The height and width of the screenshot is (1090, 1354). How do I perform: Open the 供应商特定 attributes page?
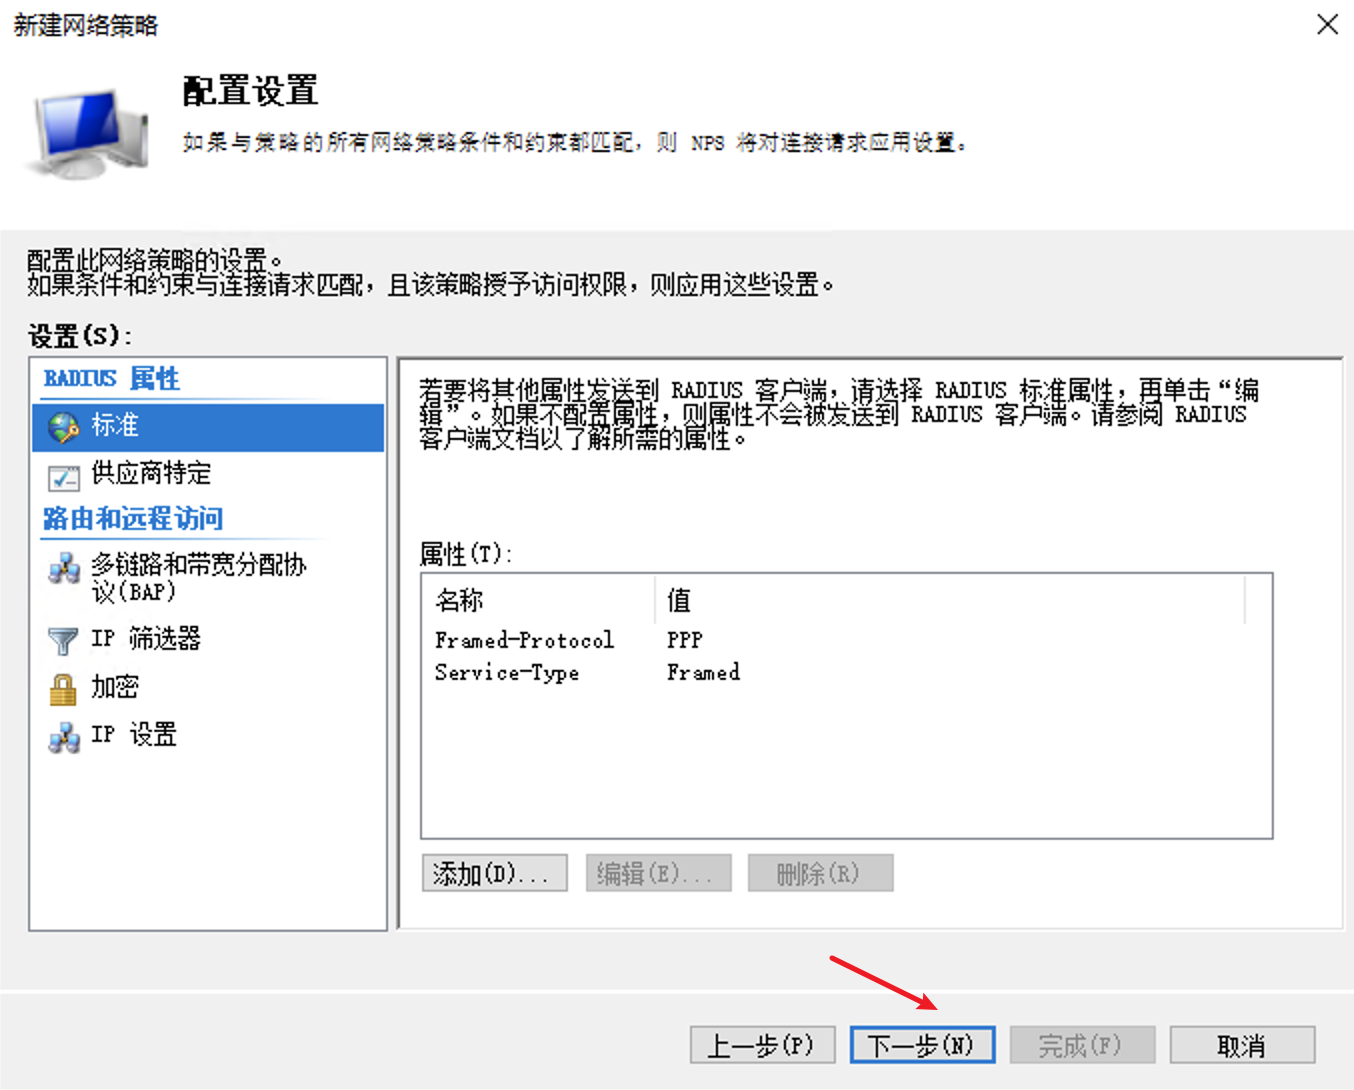(x=153, y=474)
